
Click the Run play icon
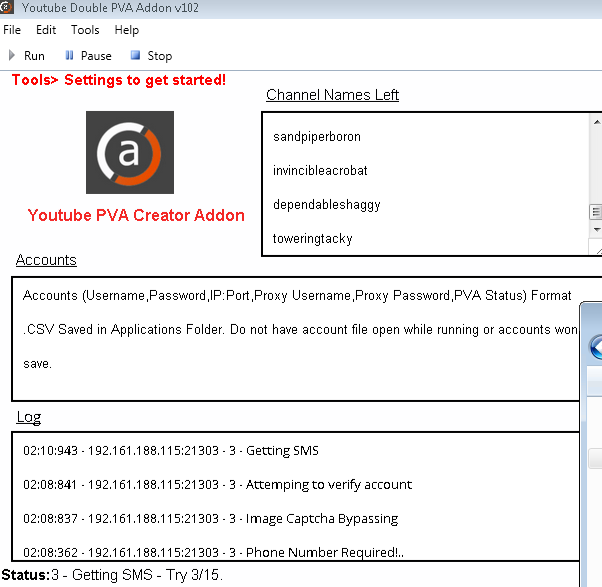(x=12, y=56)
